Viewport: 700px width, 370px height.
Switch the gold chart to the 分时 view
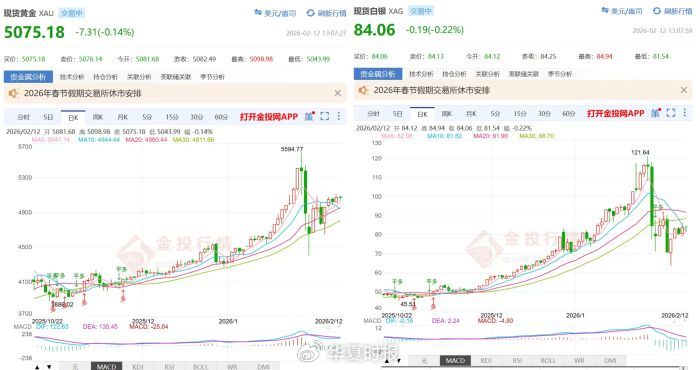click(23, 117)
